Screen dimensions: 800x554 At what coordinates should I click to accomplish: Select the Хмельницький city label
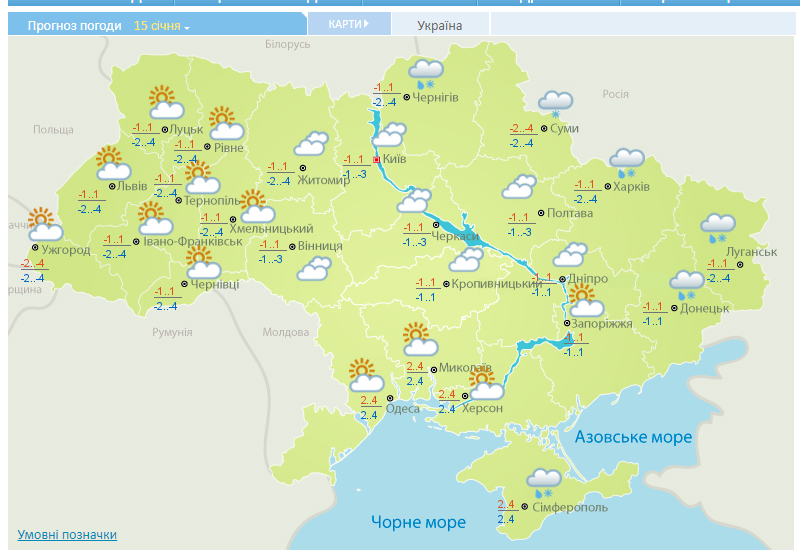271,229
